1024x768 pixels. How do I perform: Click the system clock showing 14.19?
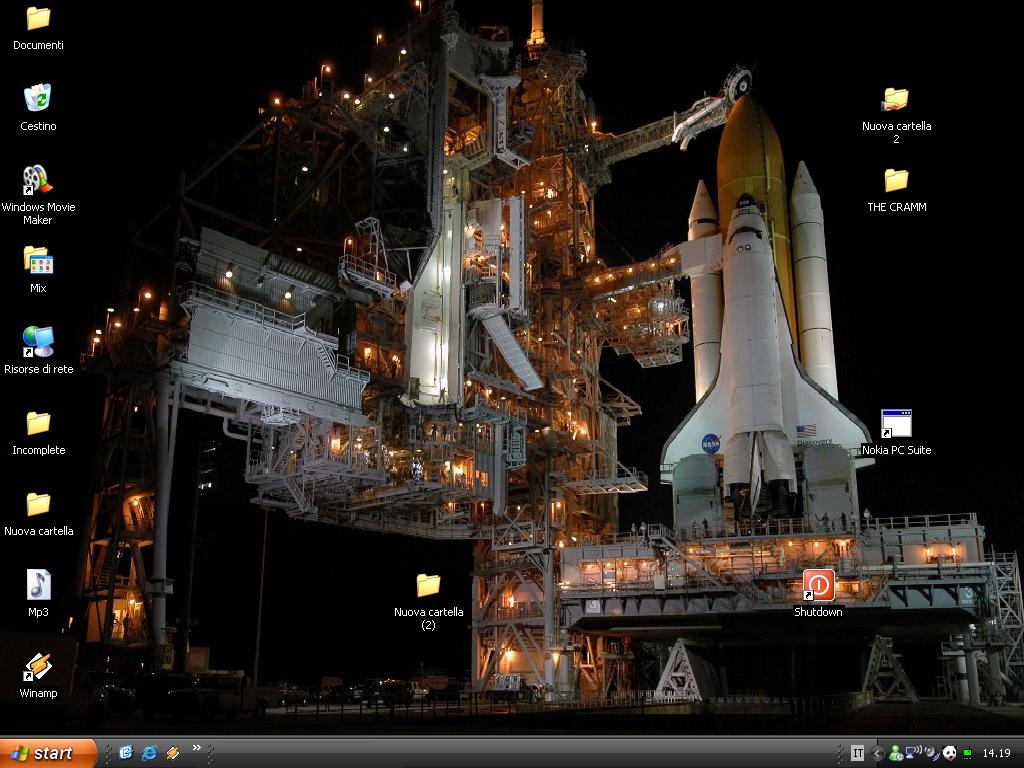click(x=997, y=753)
